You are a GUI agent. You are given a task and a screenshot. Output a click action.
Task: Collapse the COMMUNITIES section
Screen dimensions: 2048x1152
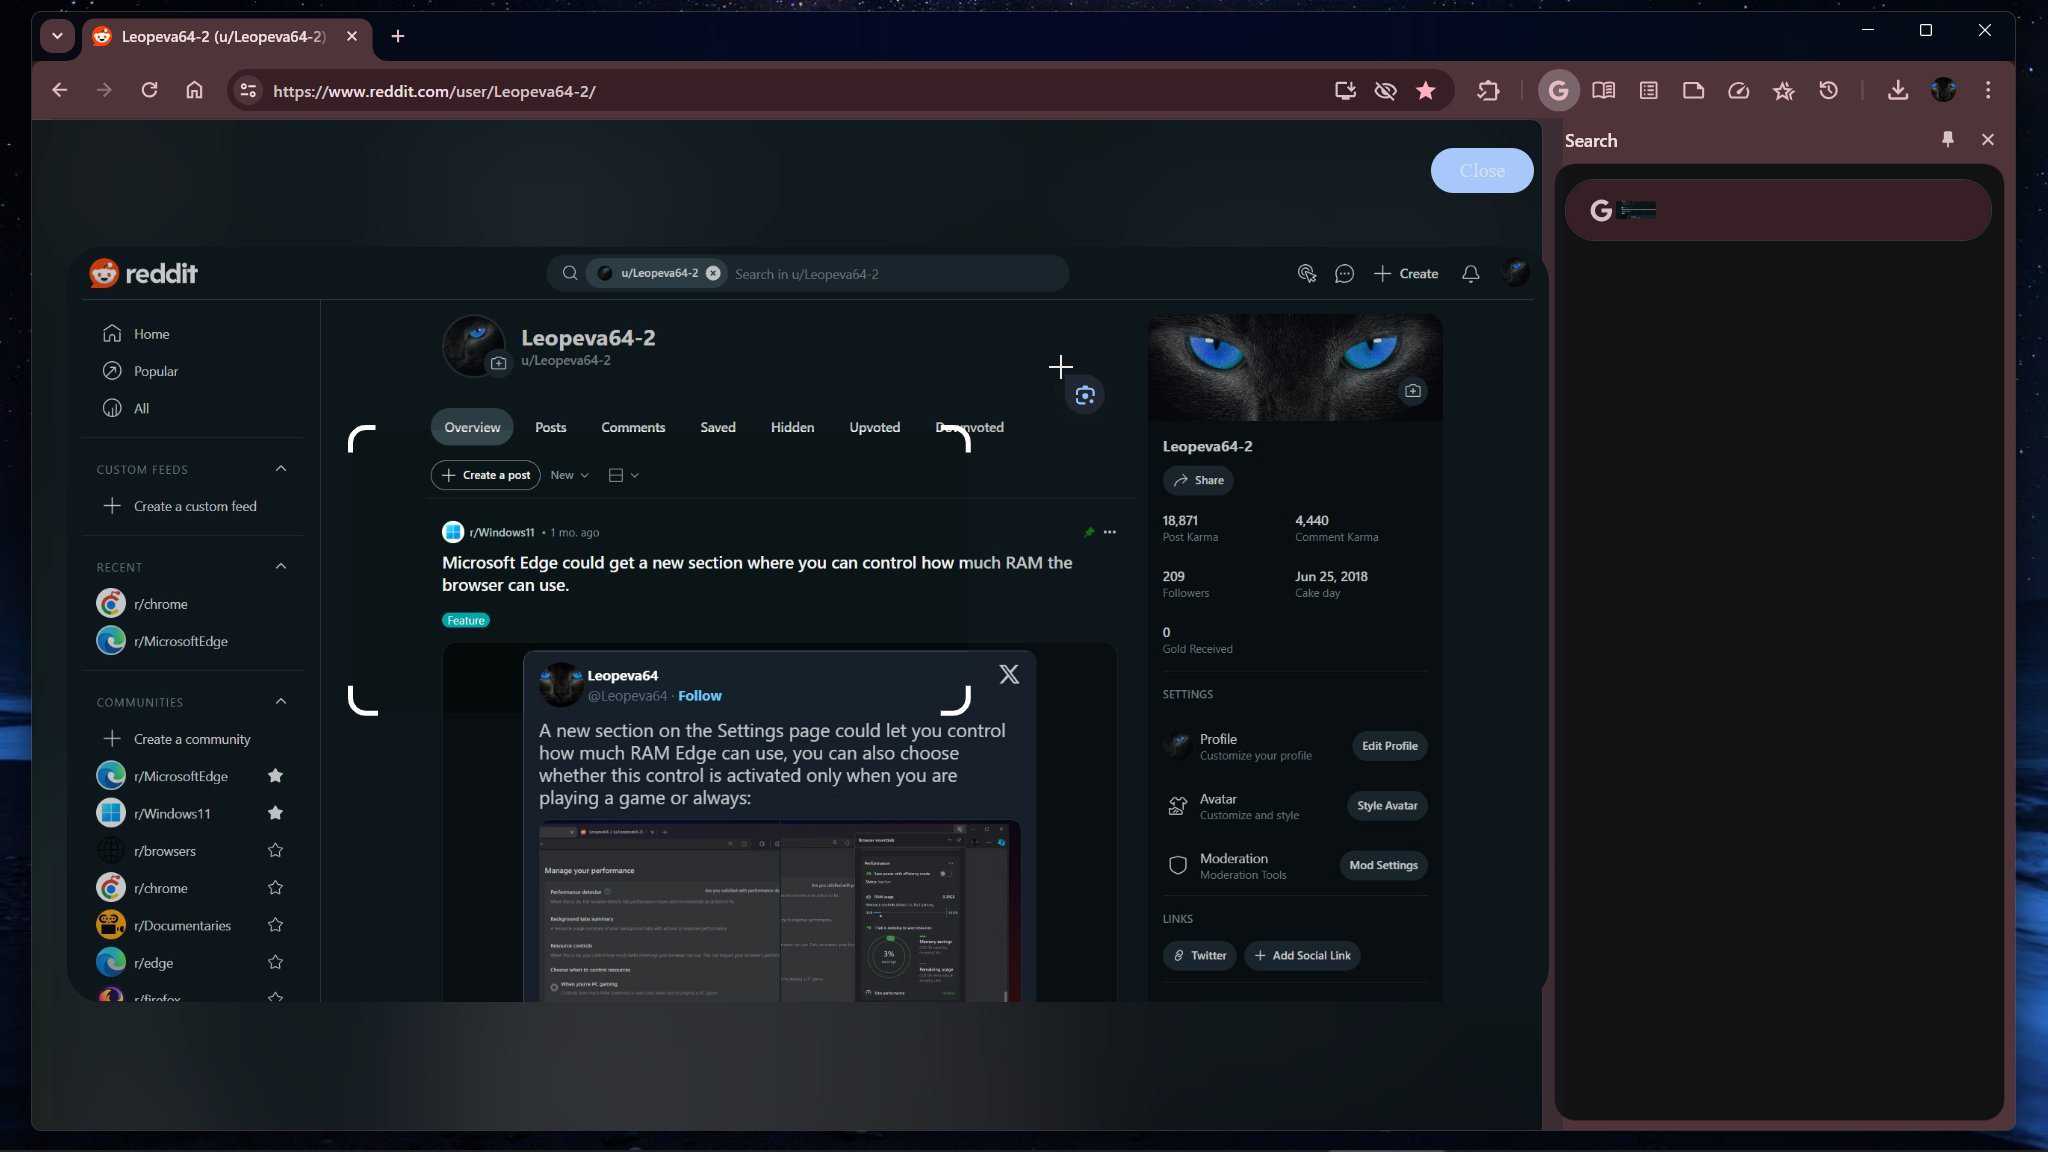(x=280, y=701)
